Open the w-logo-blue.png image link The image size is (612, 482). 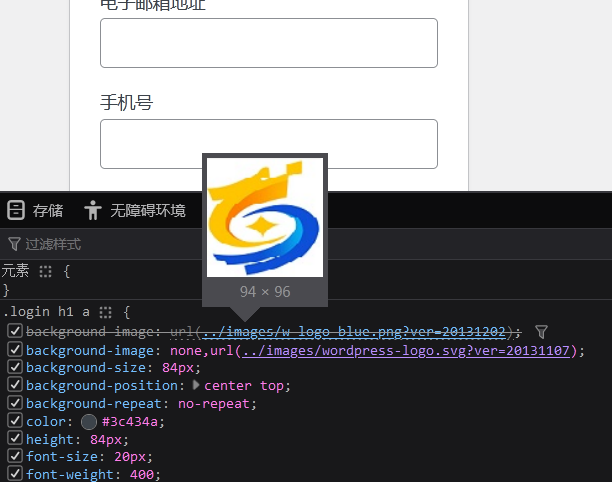click(354, 332)
